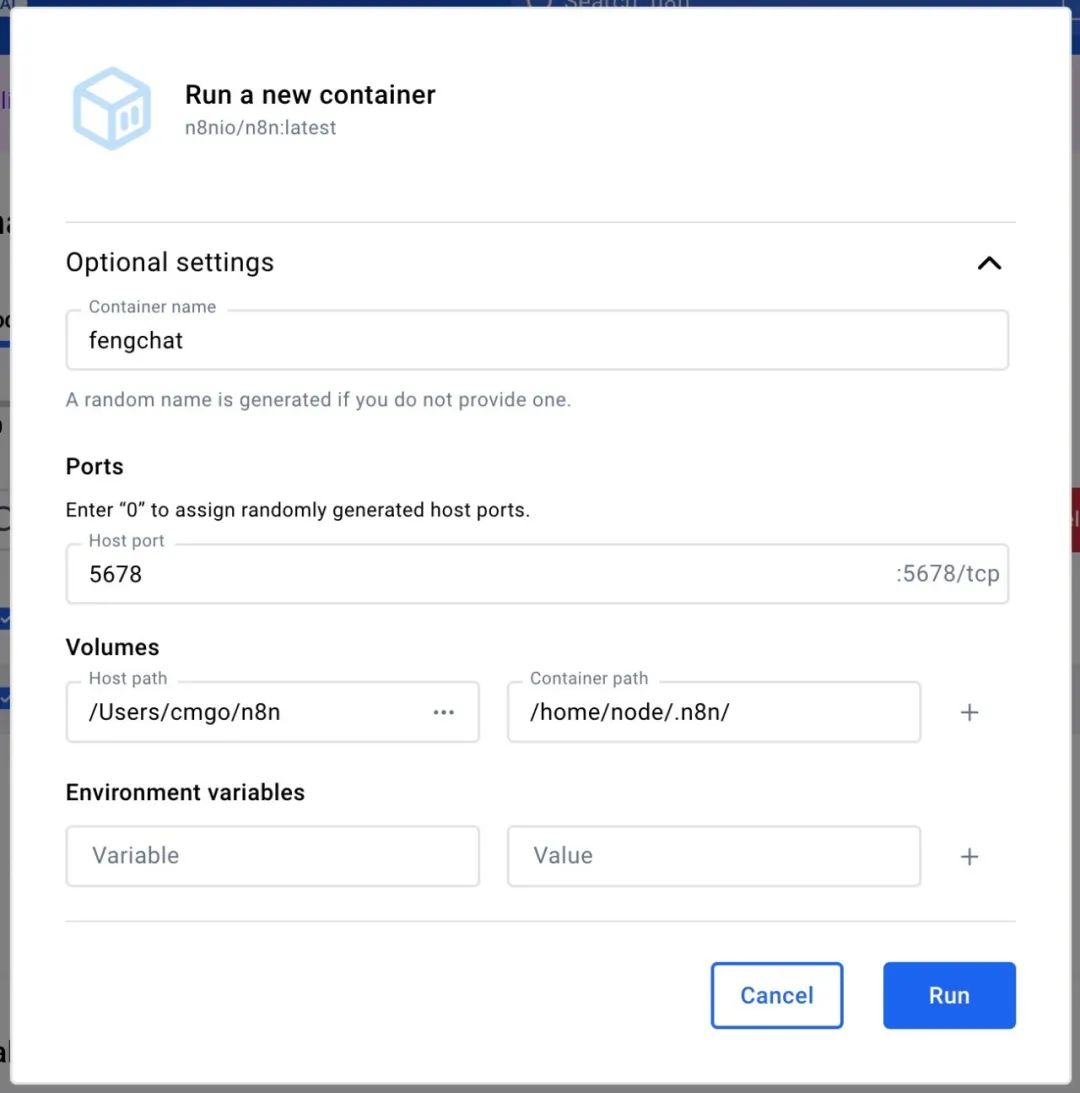Add another environment variable with plus icon
The width and height of the screenshot is (1080, 1093).
click(x=969, y=856)
